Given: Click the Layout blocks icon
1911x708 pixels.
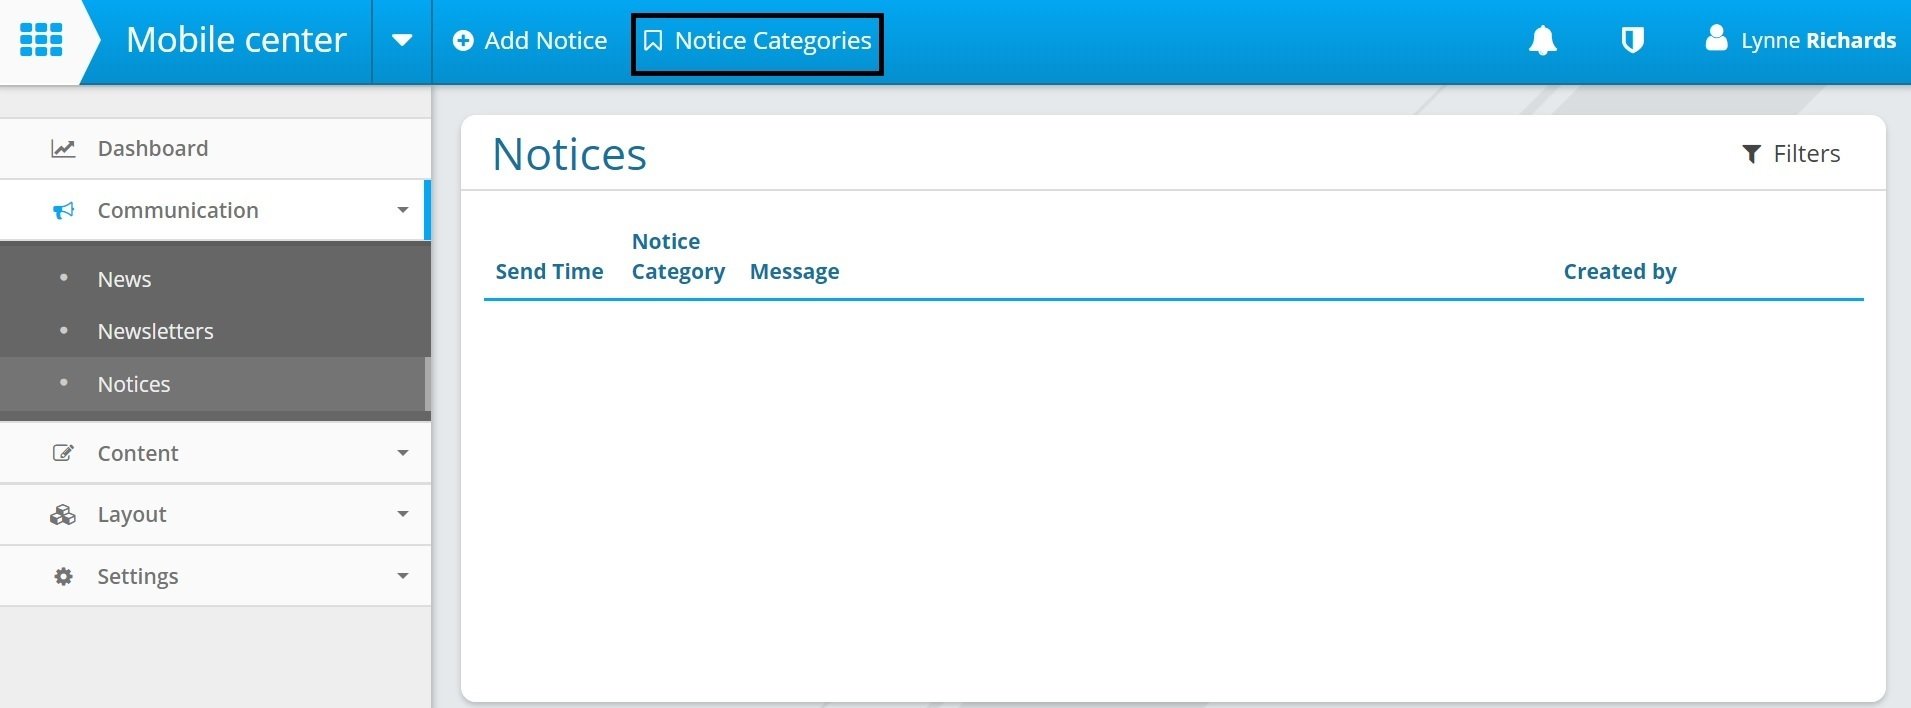Looking at the screenshot, I should tap(63, 515).
